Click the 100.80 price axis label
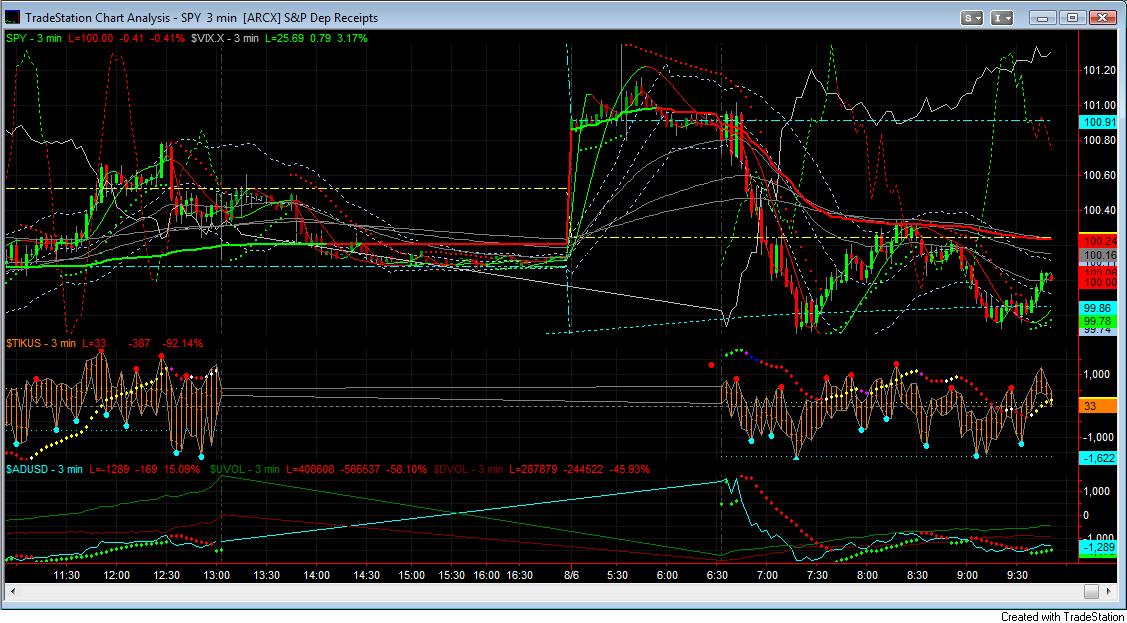 tap(1098, 140)
